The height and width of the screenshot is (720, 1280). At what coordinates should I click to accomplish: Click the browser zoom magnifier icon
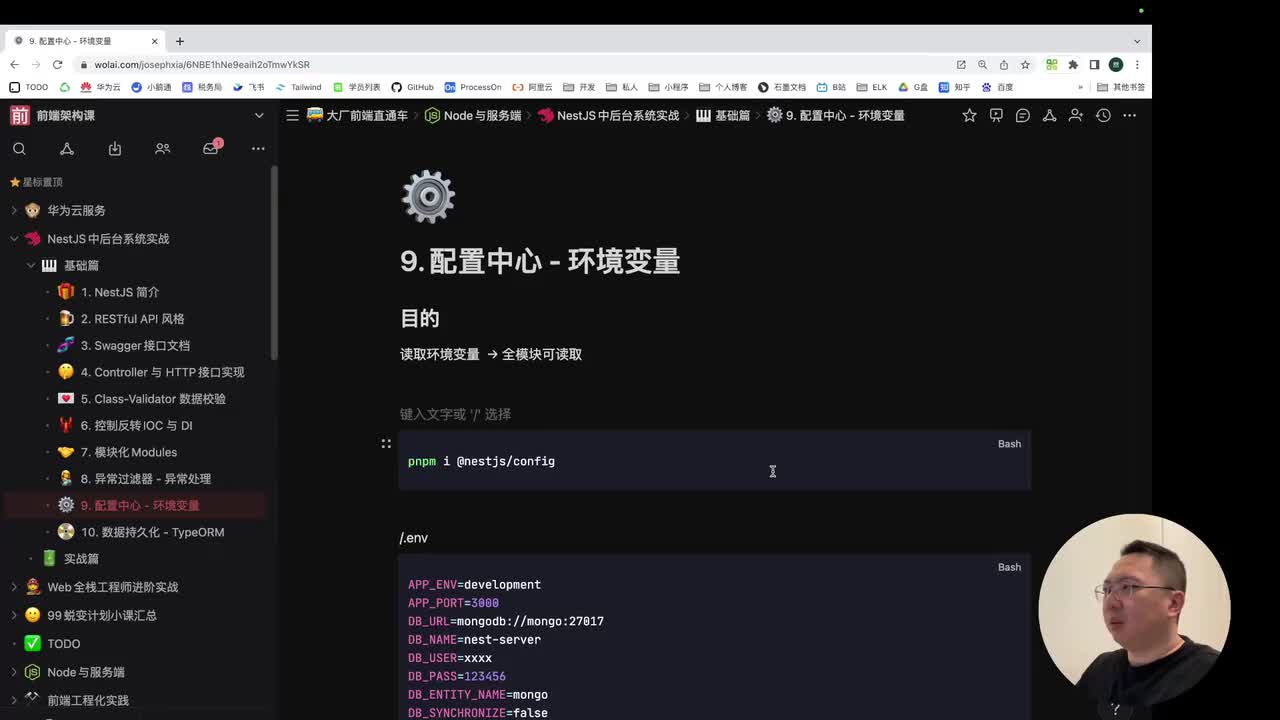pyautogui.click(x=982, y=64)
